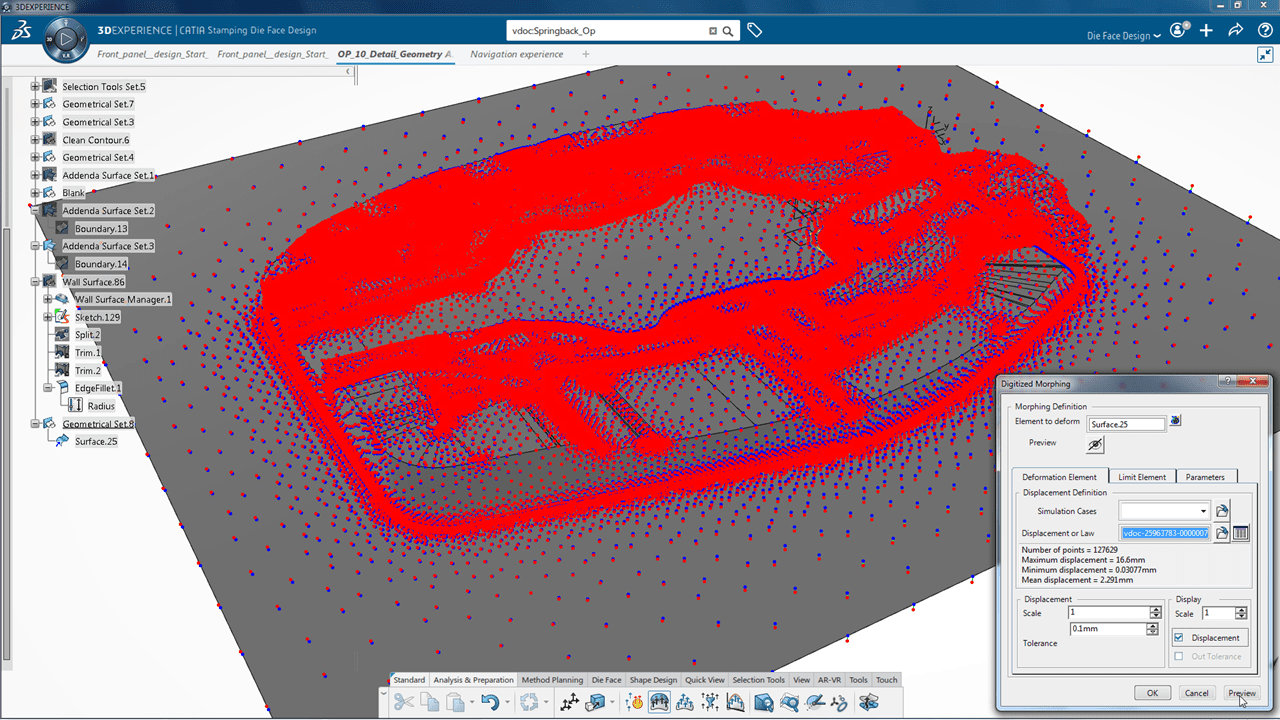The image size is (1280, 720).
Task: Click the Share arrow icon
Action: tap(1235, 31)
